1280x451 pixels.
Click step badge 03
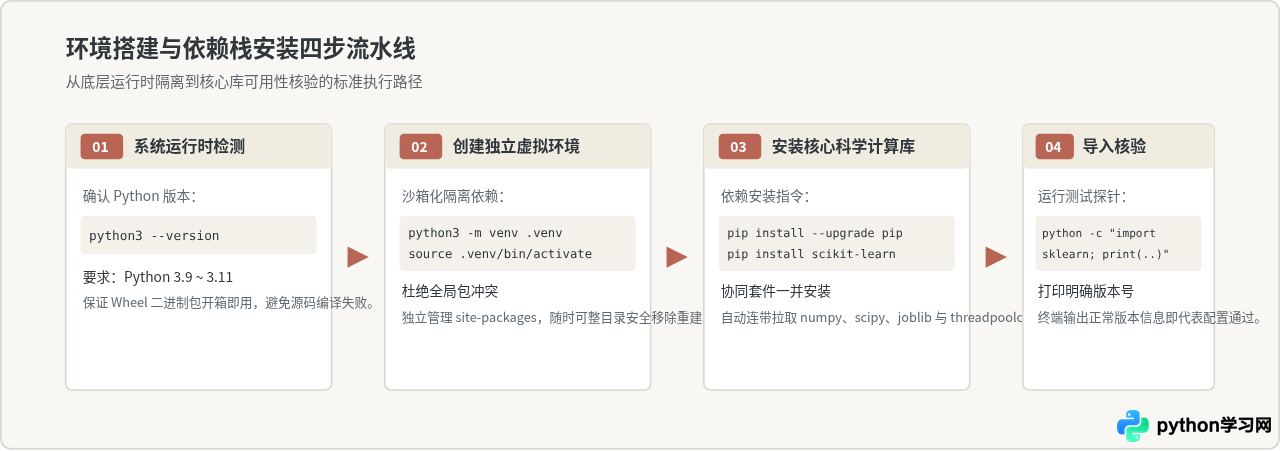point(739,147)
